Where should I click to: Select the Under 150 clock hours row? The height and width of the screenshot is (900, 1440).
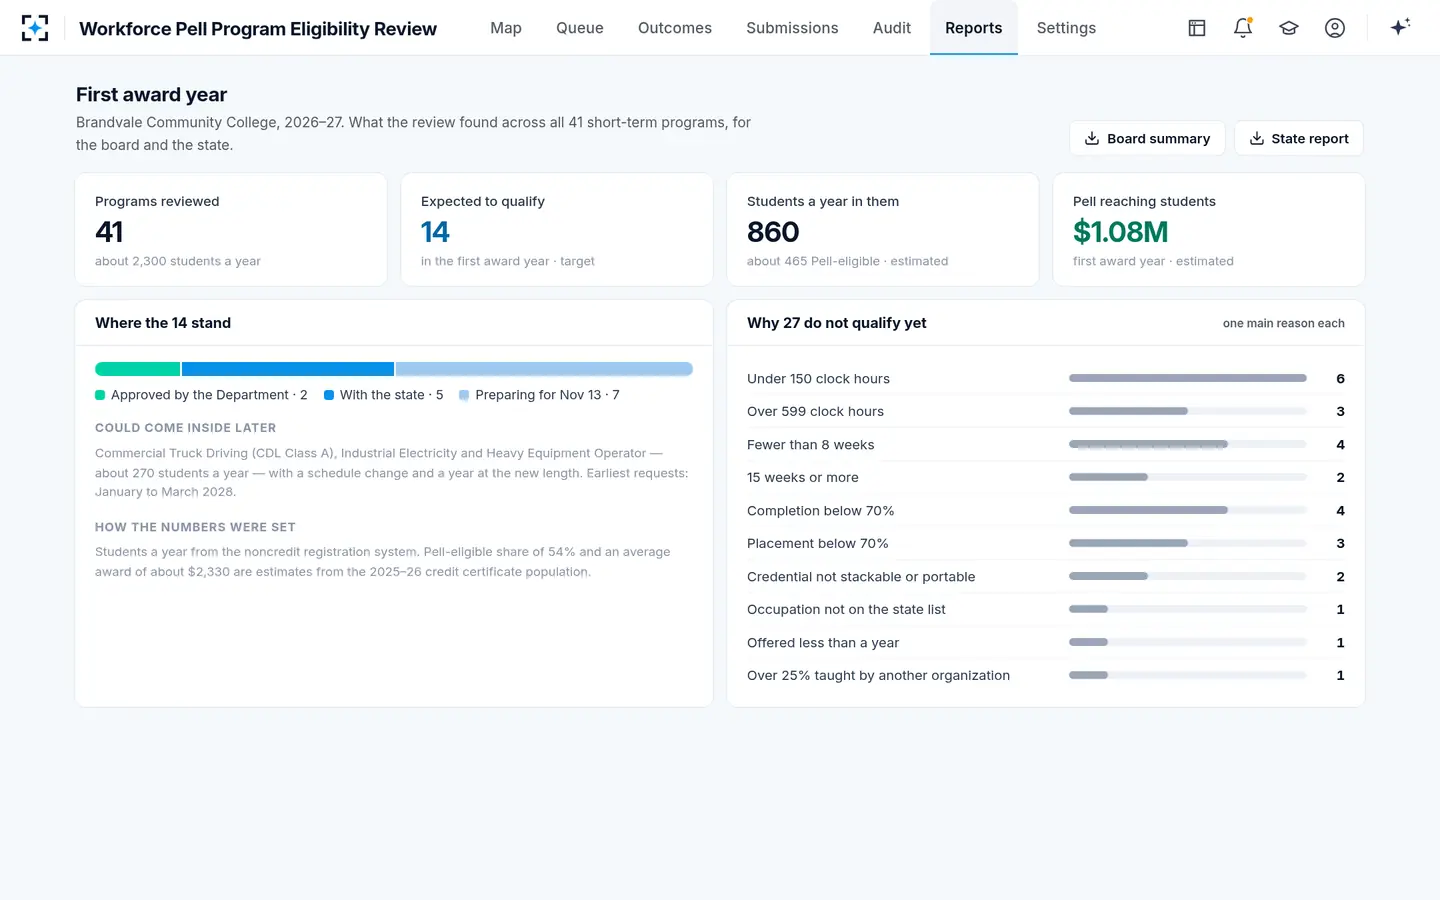[x=1046, y=378]
